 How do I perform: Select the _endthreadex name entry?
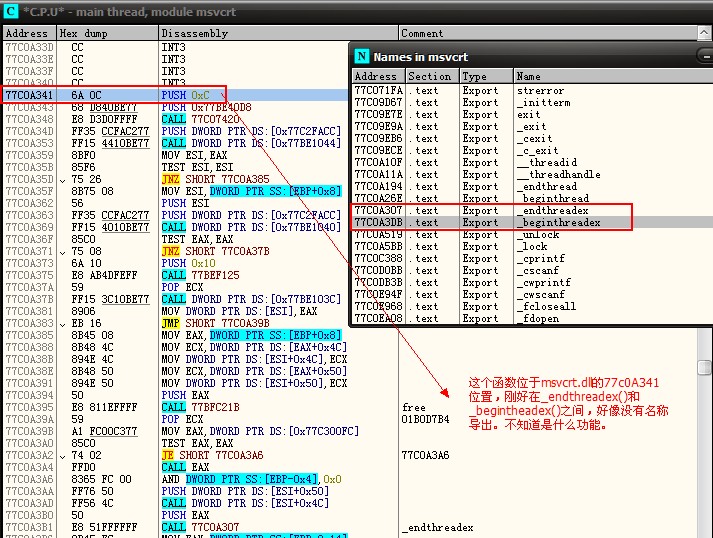pos(553,211)
